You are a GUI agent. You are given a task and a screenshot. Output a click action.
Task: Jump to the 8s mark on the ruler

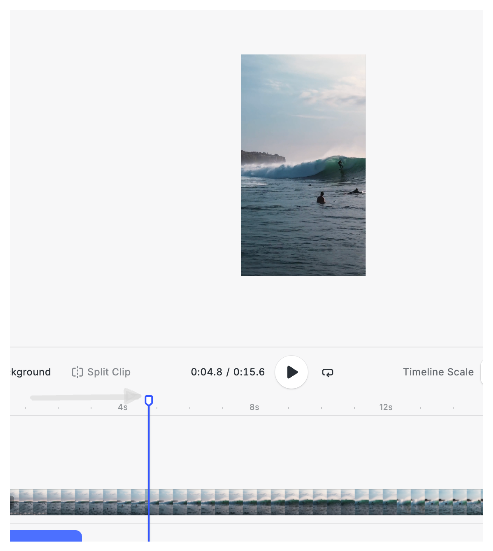254,407
